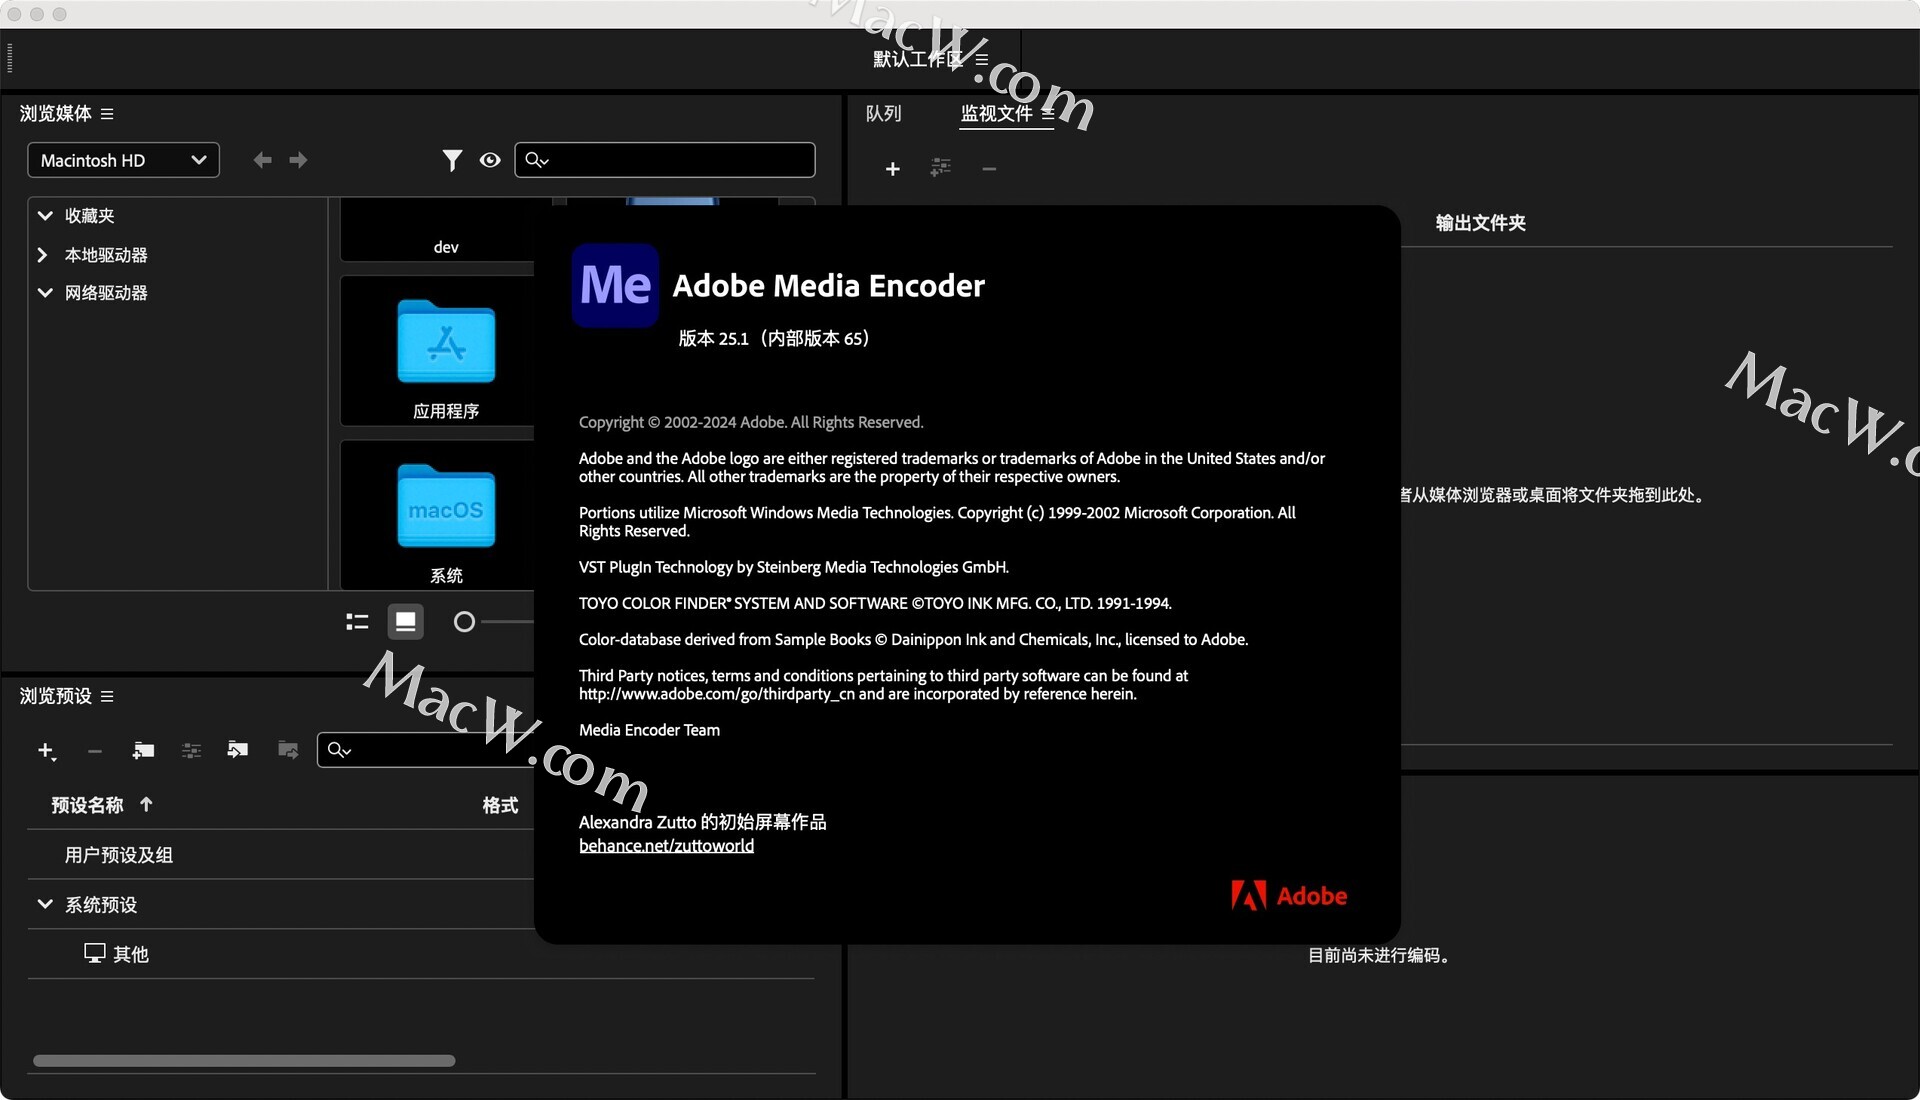Select the macOS 系统 folder thumbnail
The height and width of the screenshot is (1100, 1920).
[x=446, y=515]
